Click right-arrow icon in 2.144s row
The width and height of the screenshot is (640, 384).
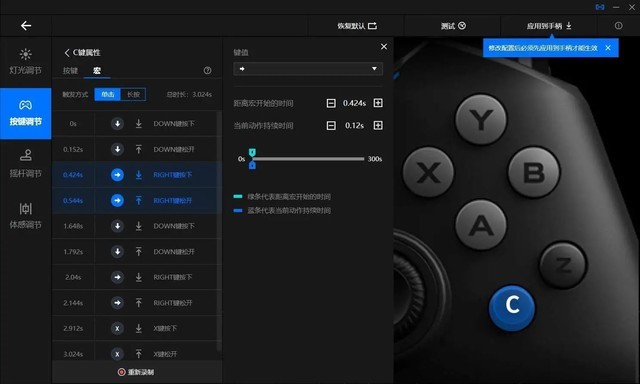tap(117, 303)
